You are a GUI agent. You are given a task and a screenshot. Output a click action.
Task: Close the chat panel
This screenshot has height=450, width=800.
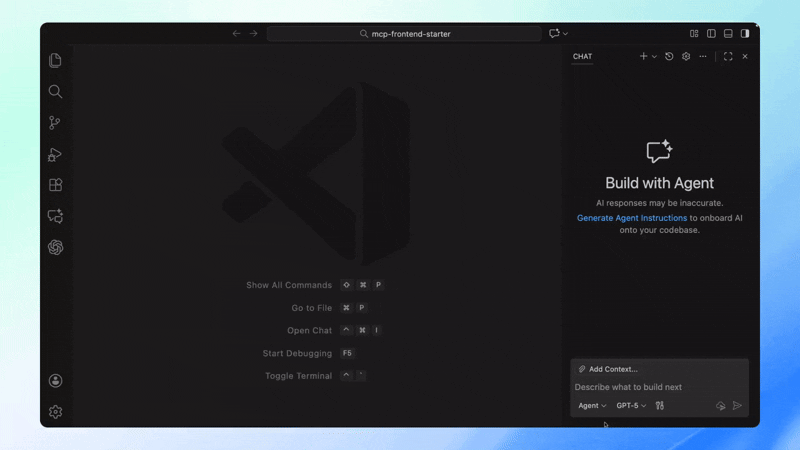(745, 56)
